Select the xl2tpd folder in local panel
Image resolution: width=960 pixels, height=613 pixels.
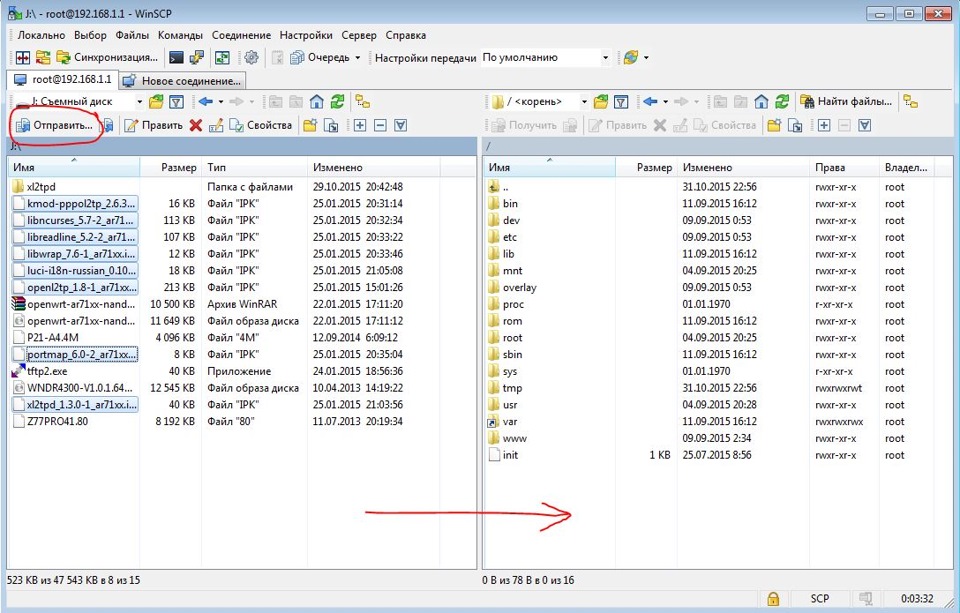pos(41,187)
